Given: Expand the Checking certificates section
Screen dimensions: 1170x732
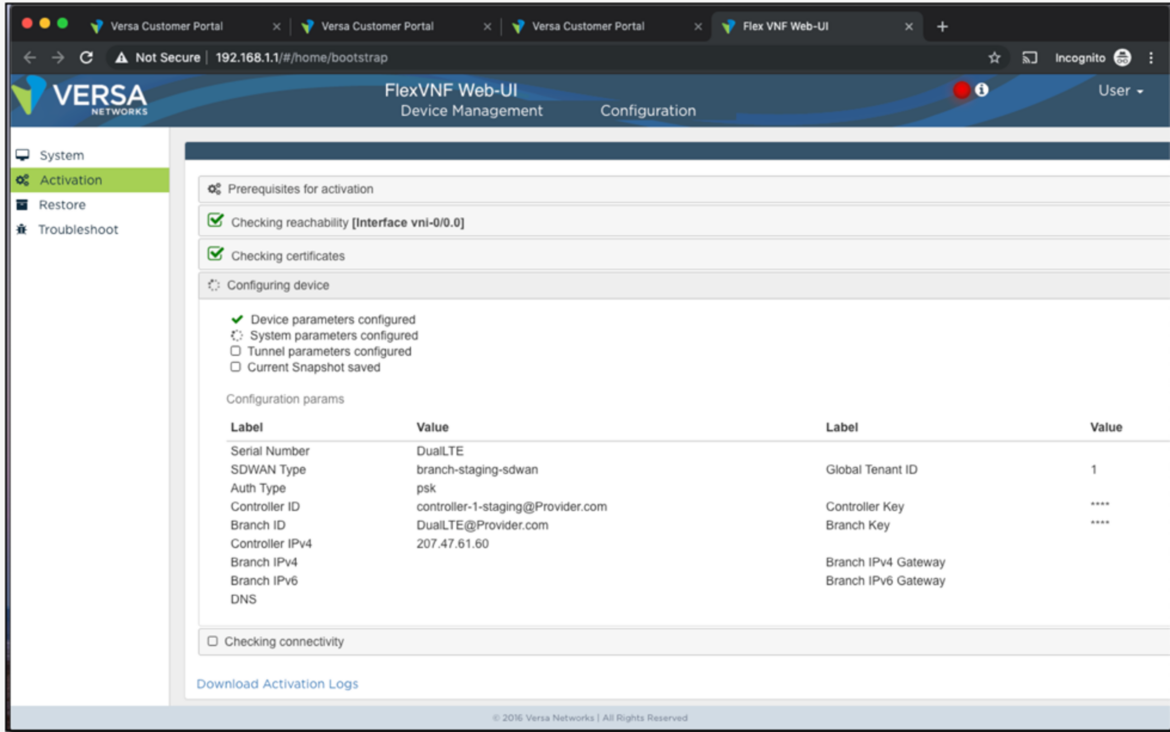Looking at the screenshot, I should tap(287, 256).
